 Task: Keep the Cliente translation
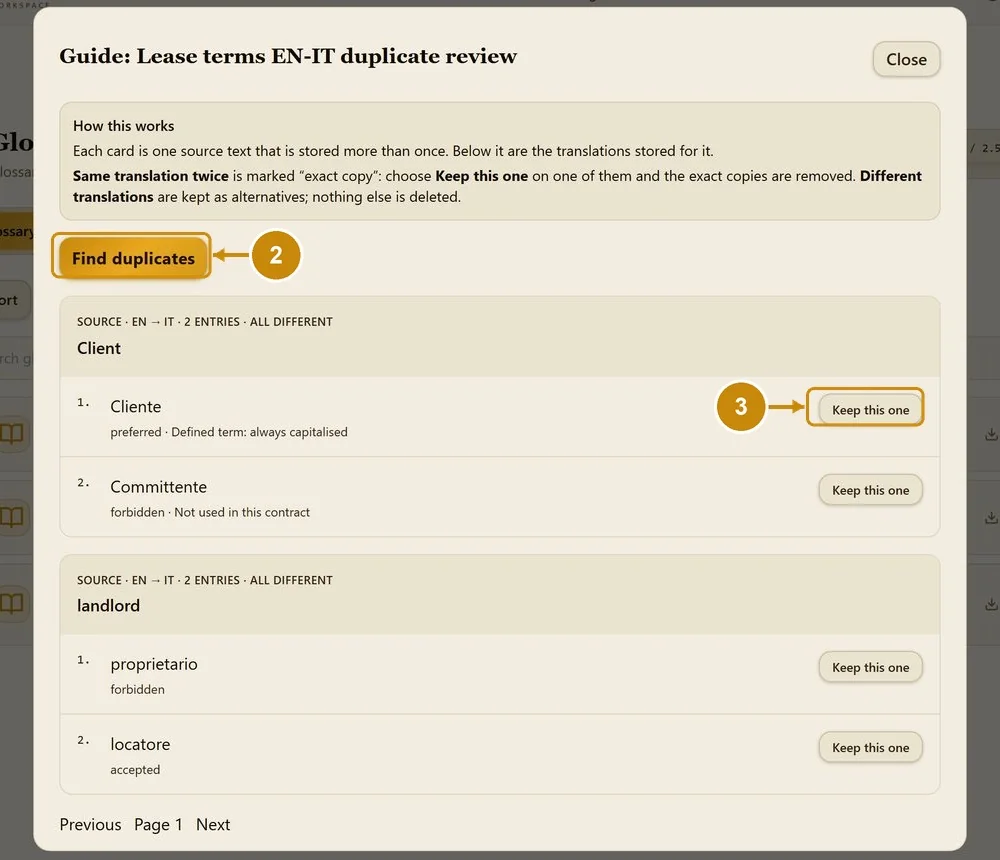(x=870, y=410)
